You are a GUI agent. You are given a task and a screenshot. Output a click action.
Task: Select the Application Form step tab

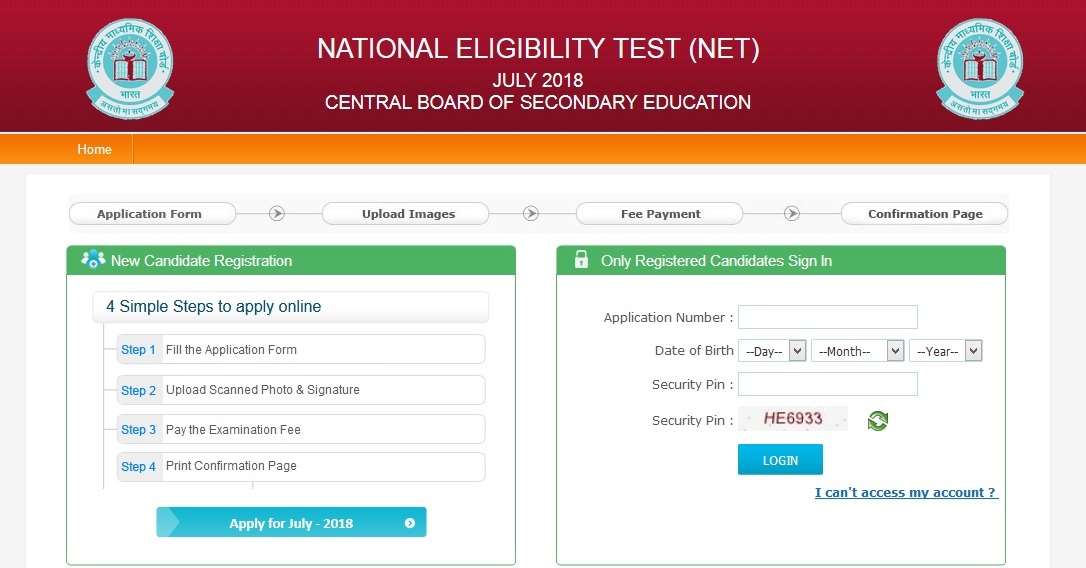[152, 213]
